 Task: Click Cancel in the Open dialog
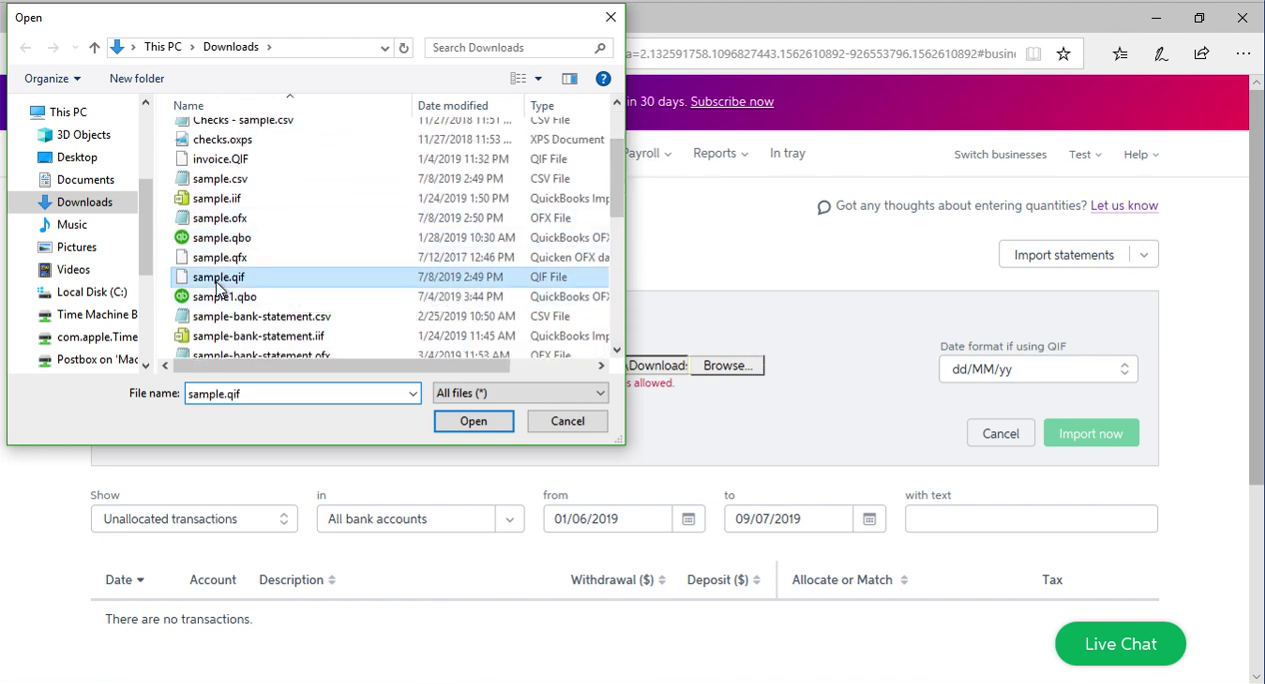[568, 422]
